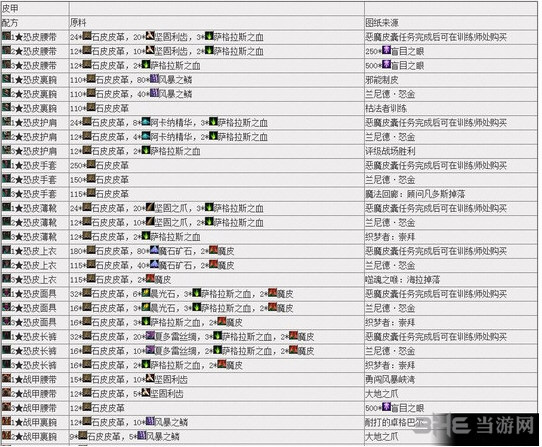Click 兰尼德·怒金 in the 2★恐皮裹腕 row

390,94
